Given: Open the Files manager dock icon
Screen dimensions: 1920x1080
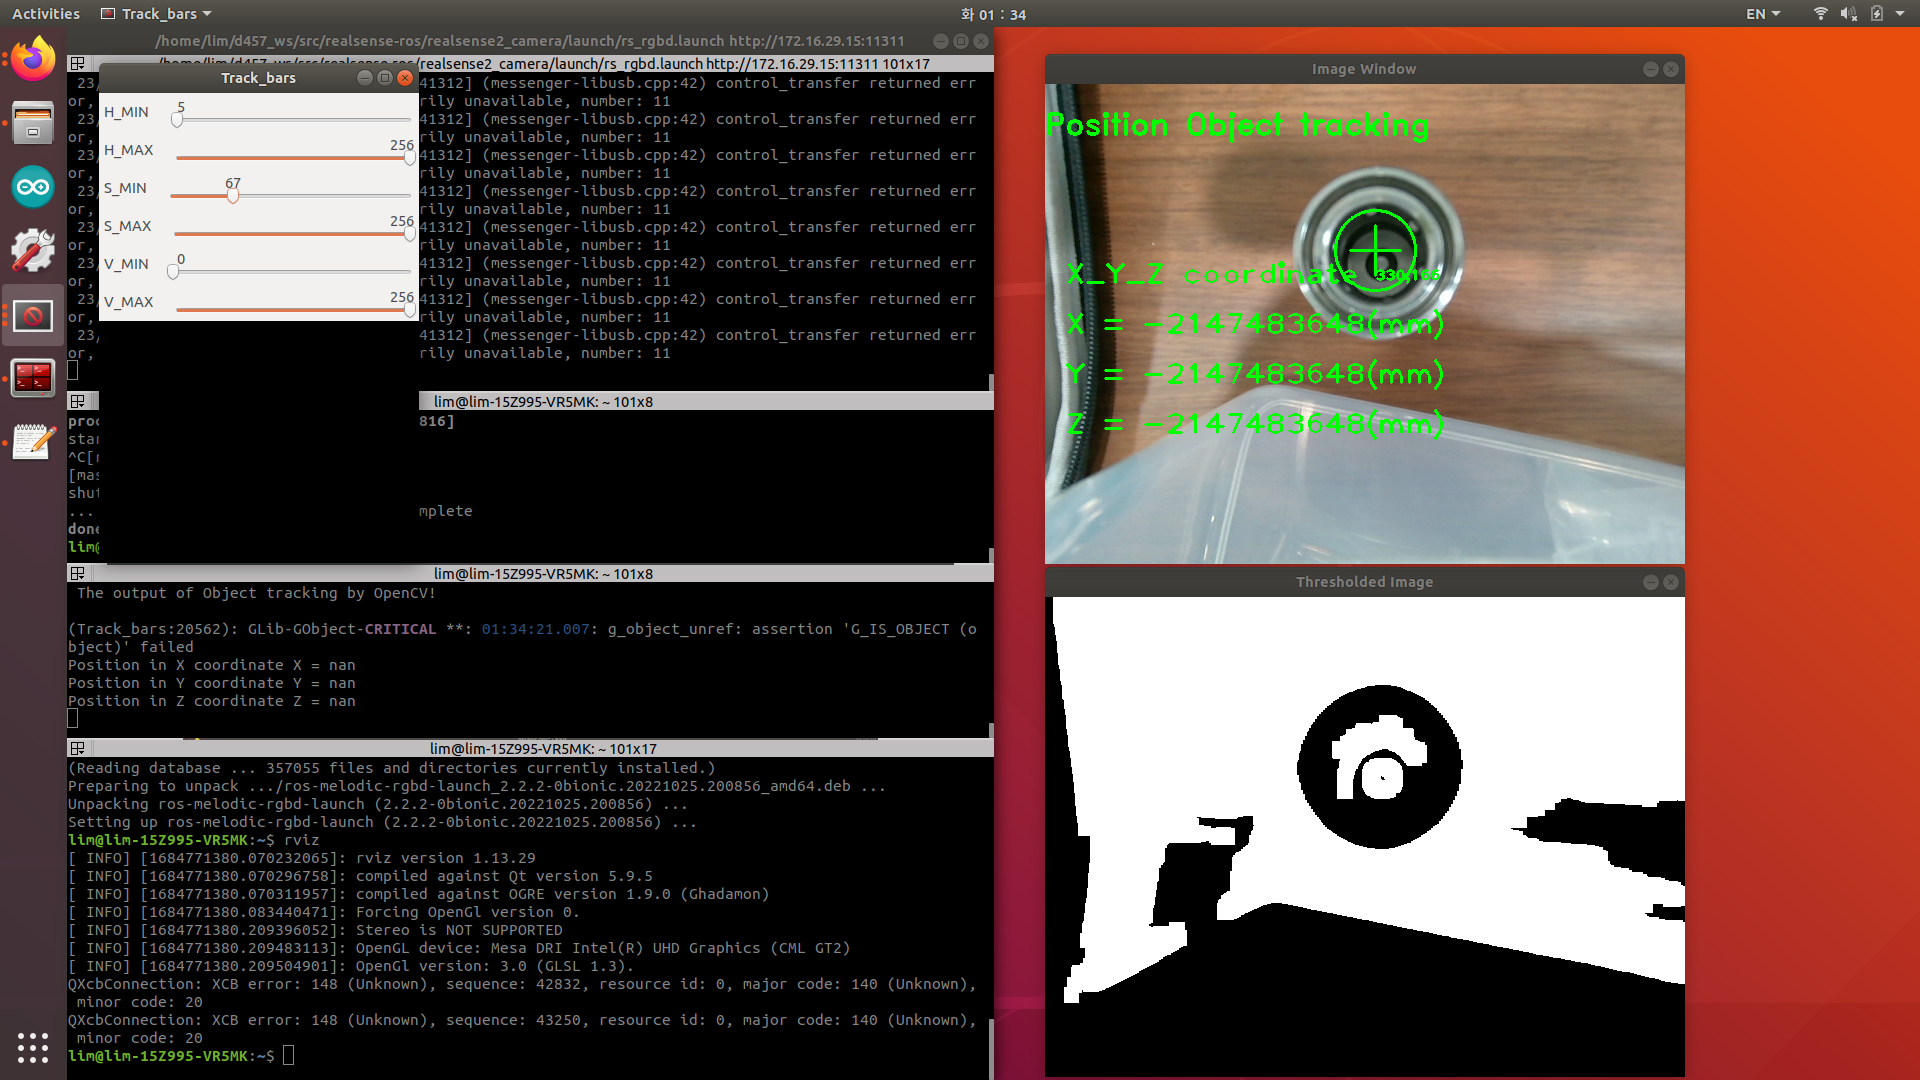Looking at the screenshot, I should [33, 123].
